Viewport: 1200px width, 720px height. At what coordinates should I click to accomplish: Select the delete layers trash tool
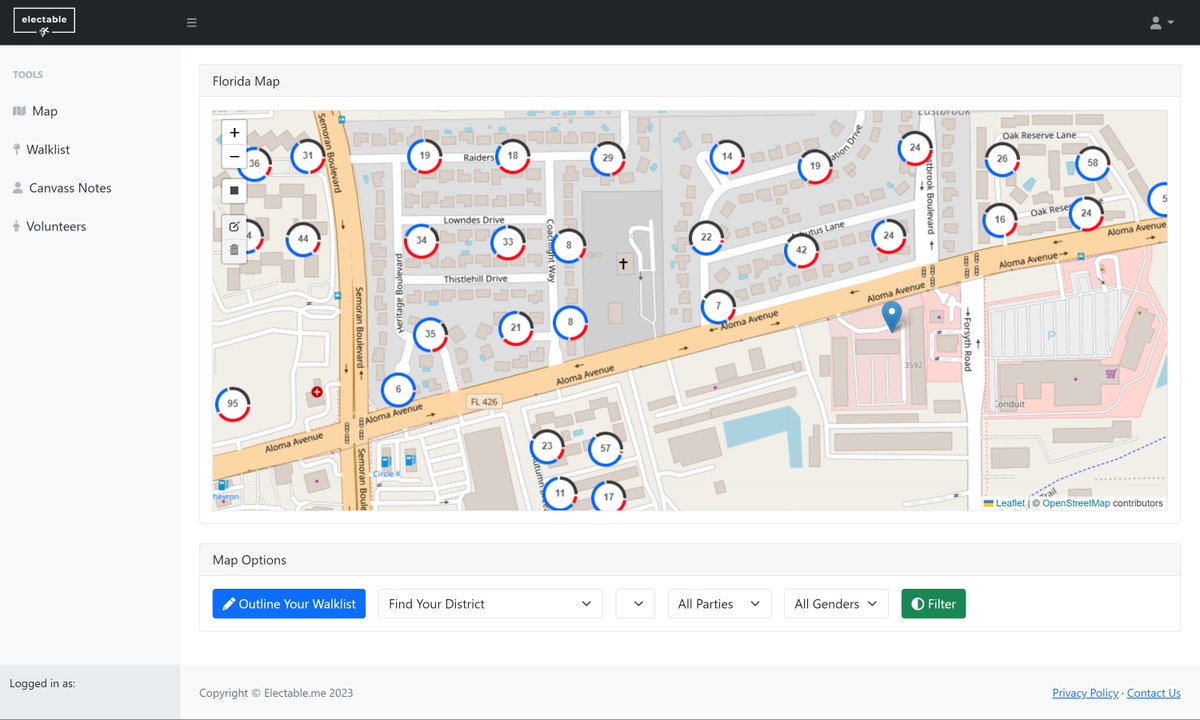pyautogui.click(x=234, y=250)
